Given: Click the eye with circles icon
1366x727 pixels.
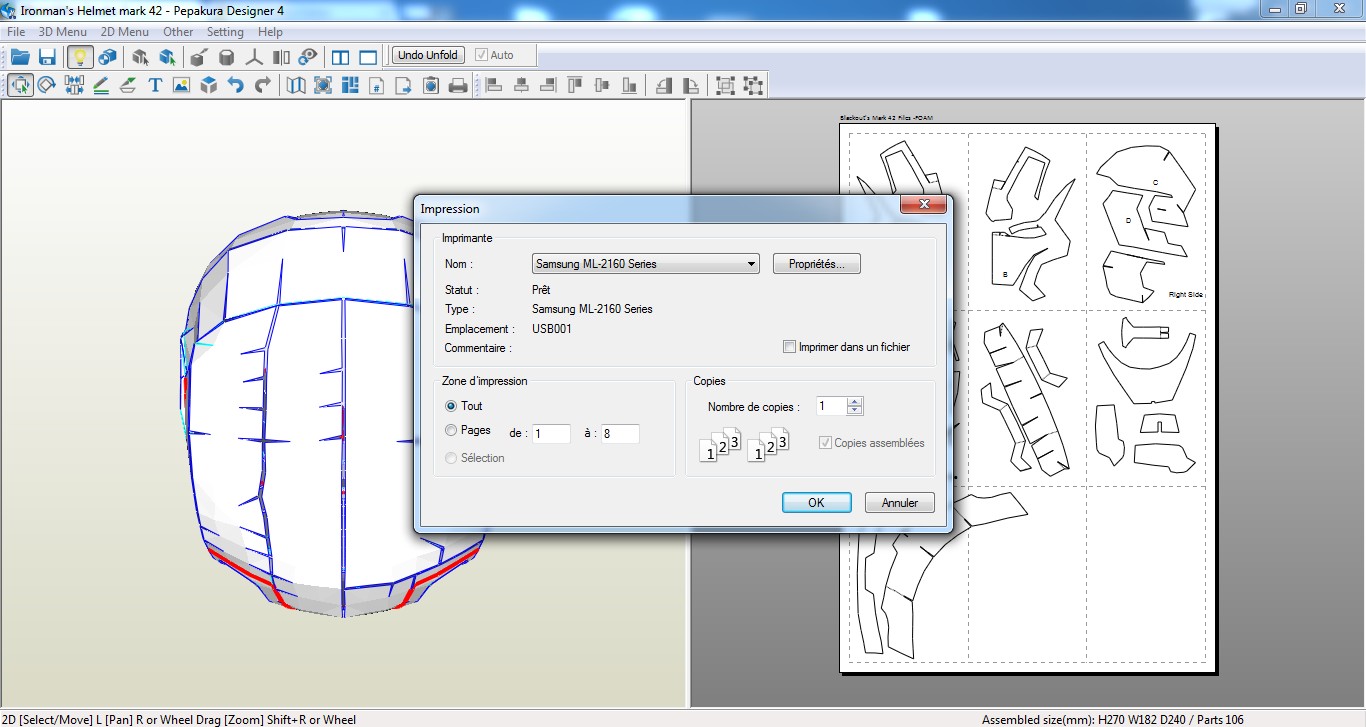Looking at the screenshot, I should 308,57.
